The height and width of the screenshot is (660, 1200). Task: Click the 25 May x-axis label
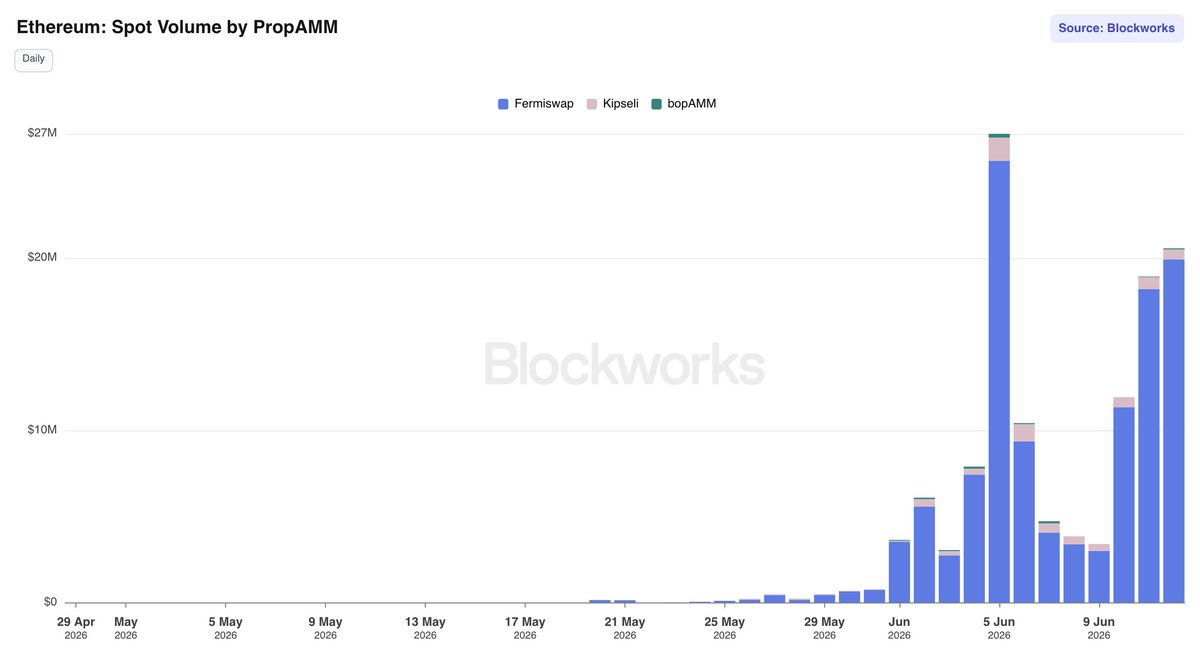pos(725,627)
